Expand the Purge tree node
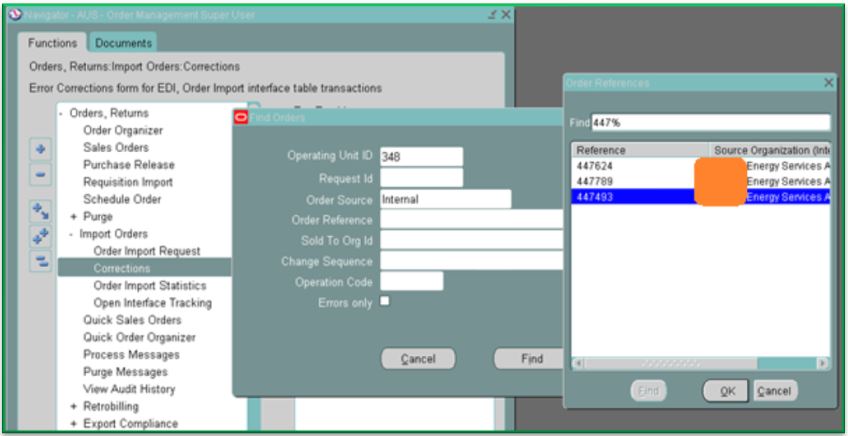 74,217
